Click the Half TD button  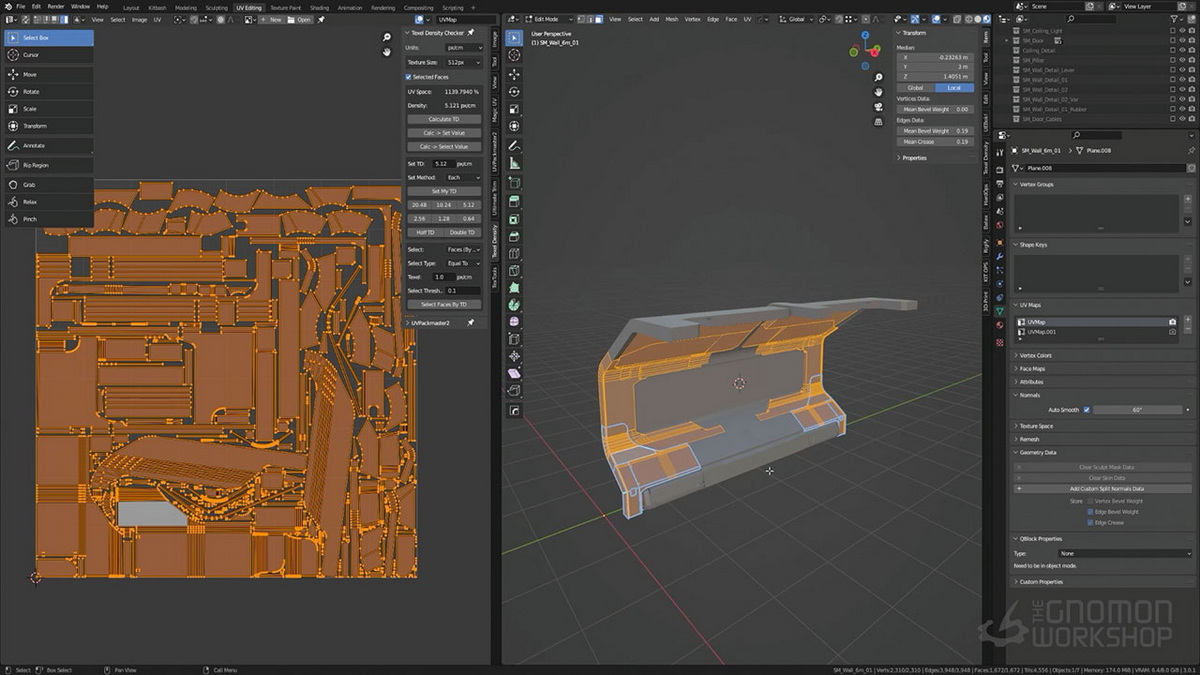tap(425, 232)
